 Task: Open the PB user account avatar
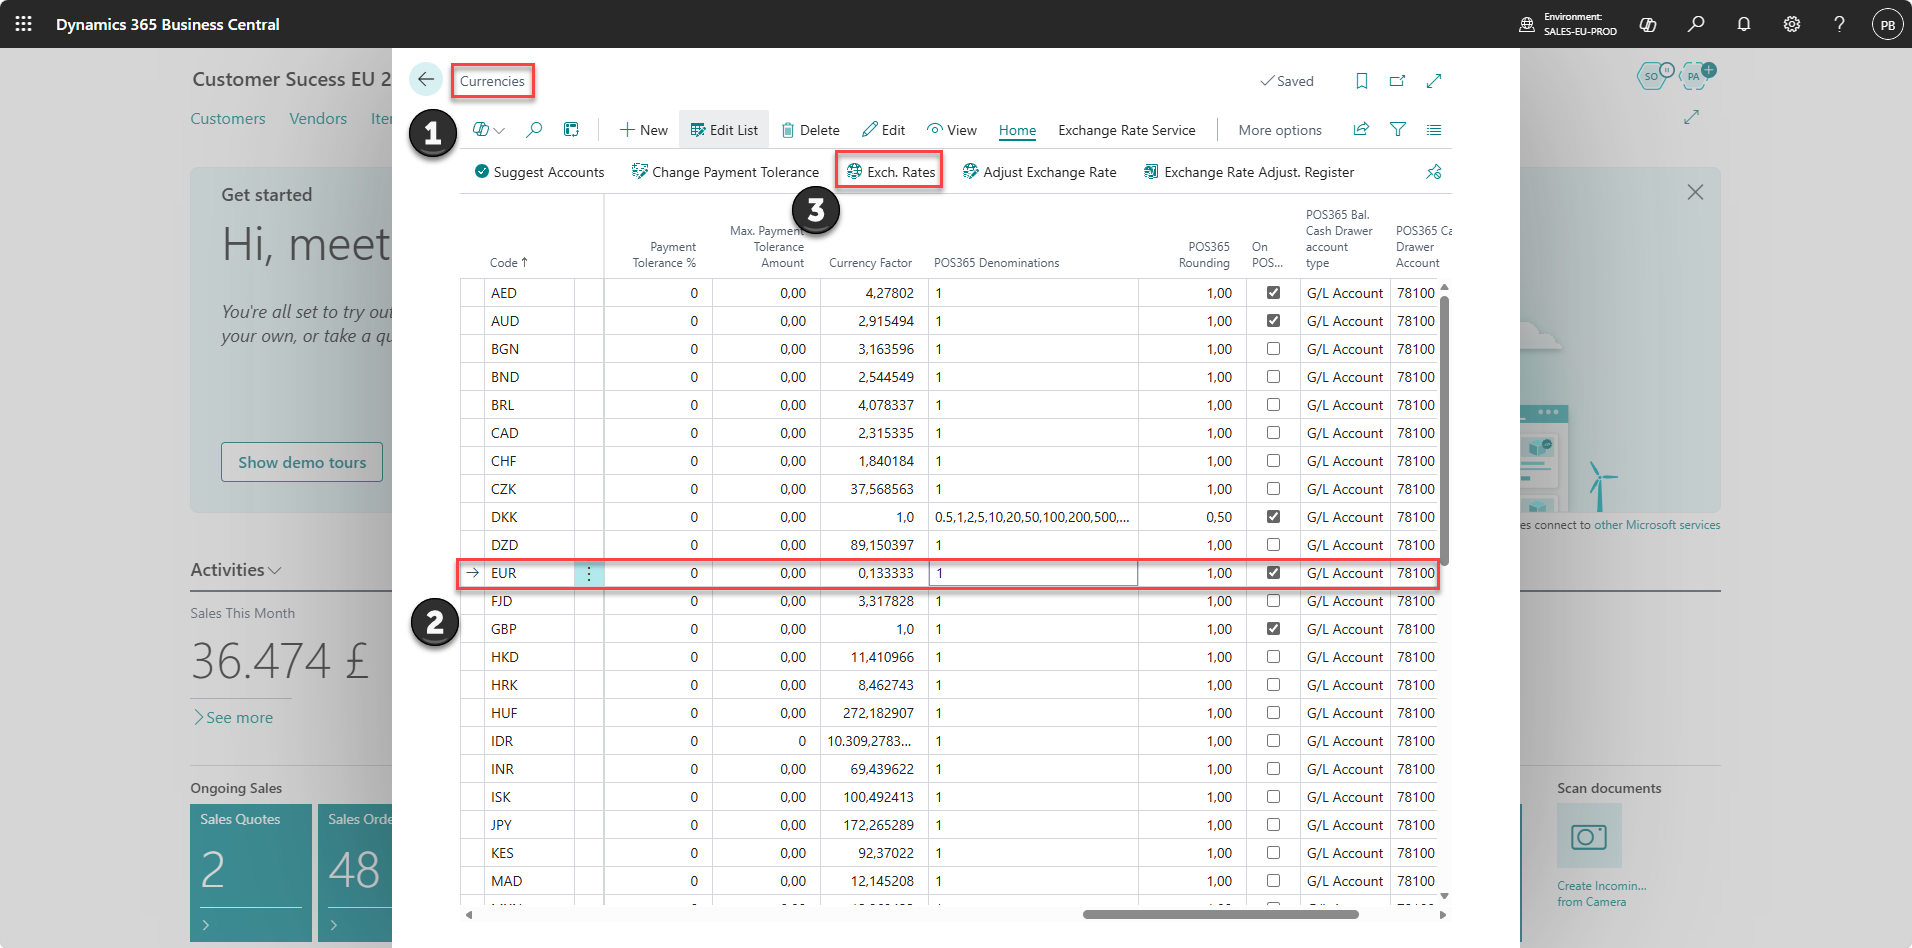click(1888, 24)
